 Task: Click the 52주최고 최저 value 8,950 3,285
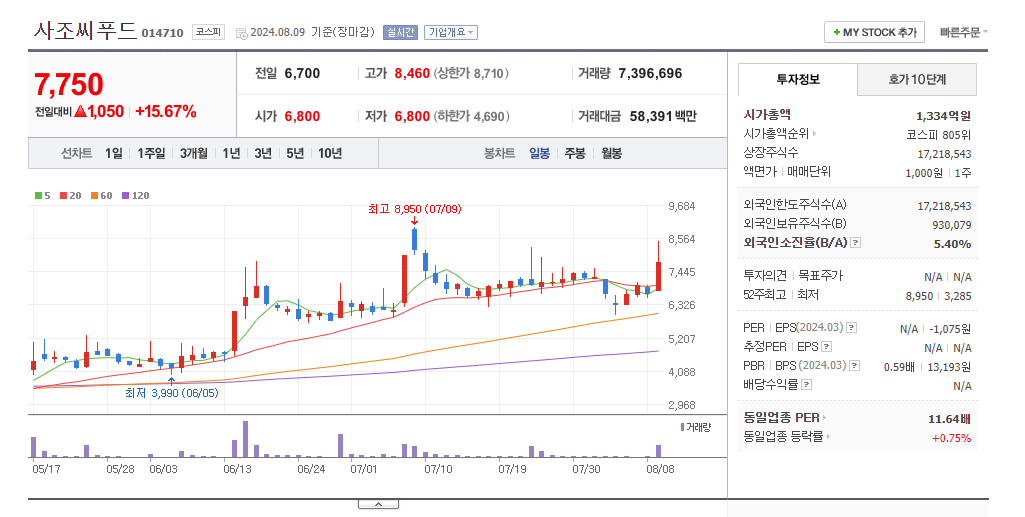(x=938, y=296)
